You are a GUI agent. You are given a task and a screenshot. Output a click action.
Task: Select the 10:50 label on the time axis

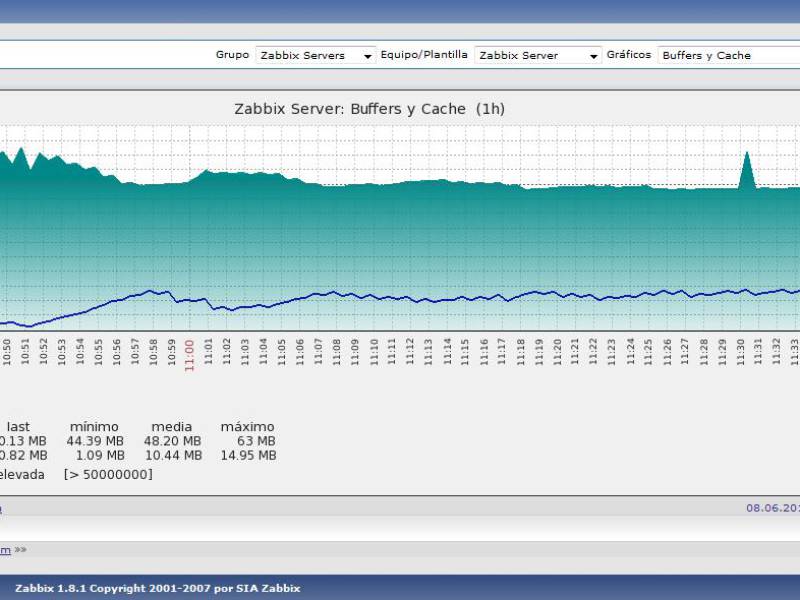tap(6, 350)
